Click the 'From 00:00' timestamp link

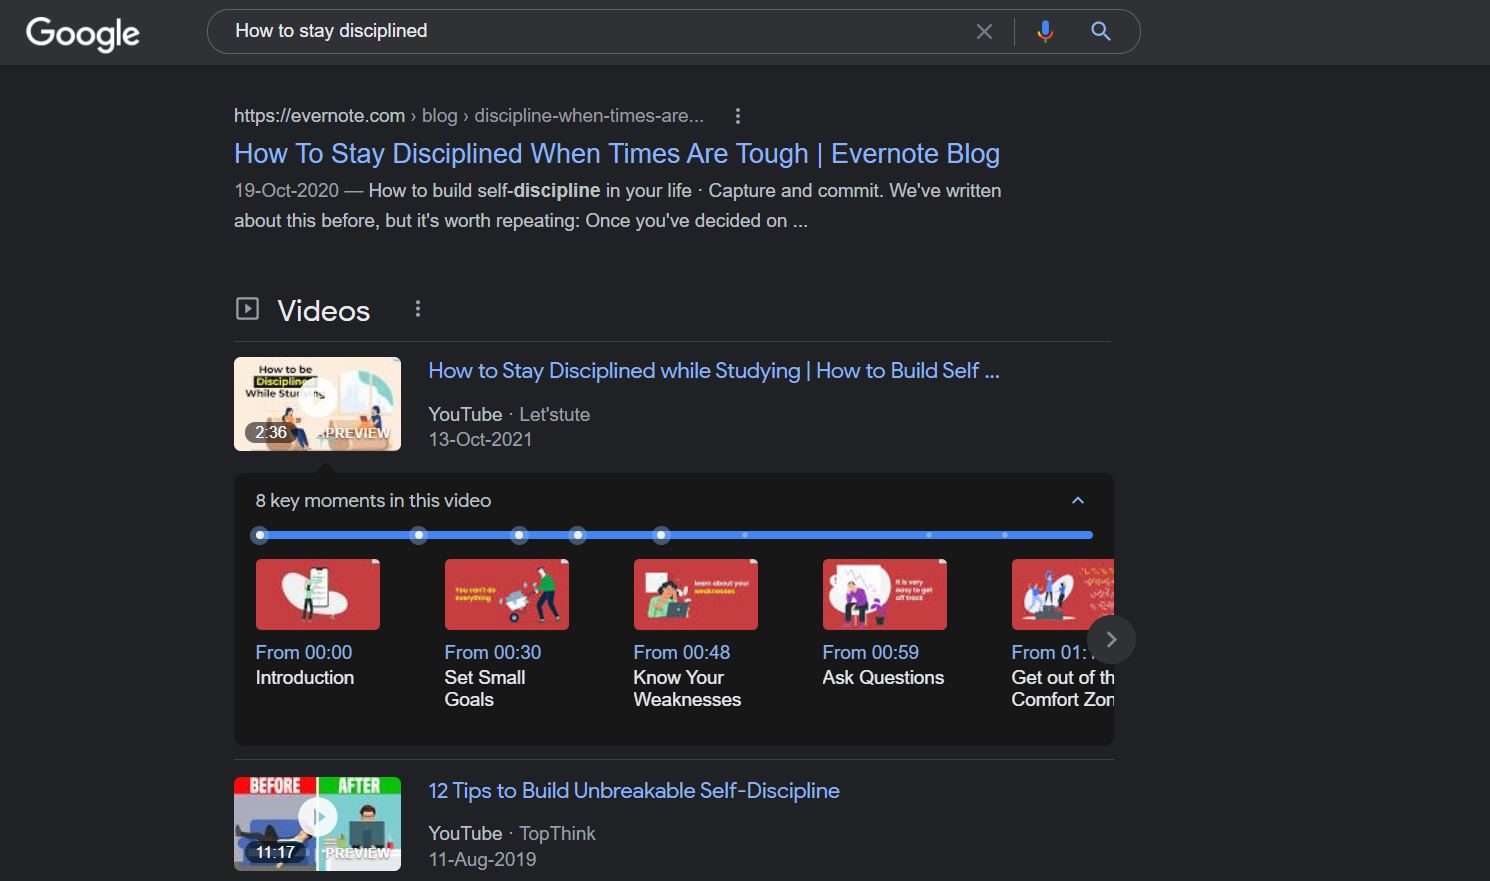click(304, 652)
